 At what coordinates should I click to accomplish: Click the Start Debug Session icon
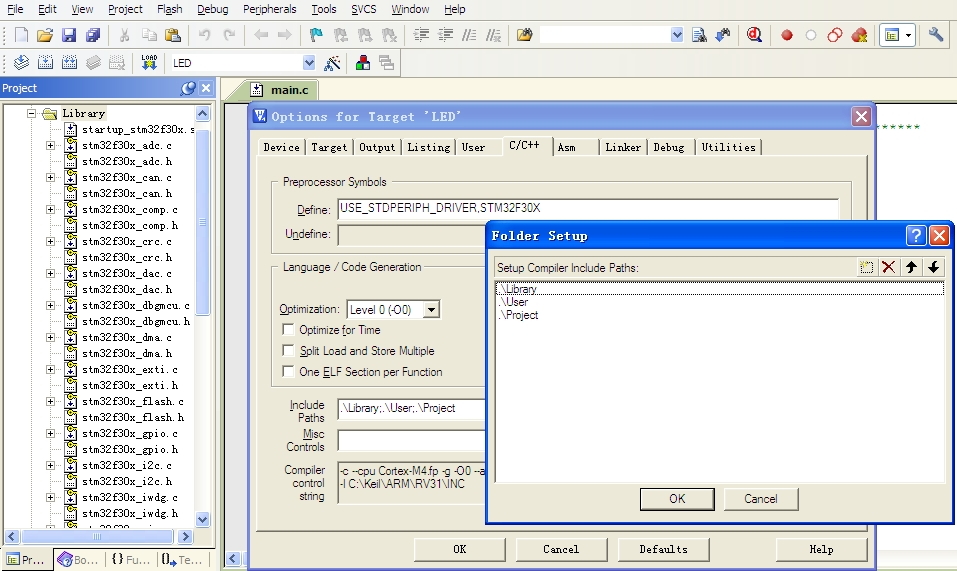[754, 35]
